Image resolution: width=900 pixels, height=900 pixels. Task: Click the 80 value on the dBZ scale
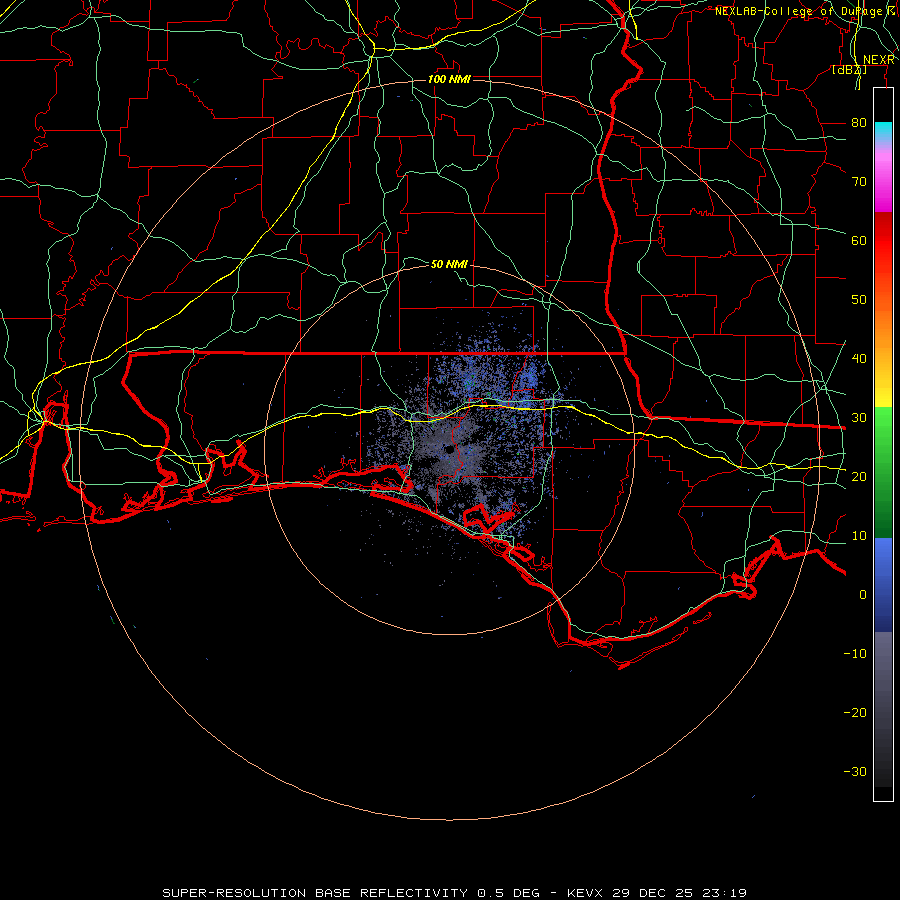tap(859, 122)
